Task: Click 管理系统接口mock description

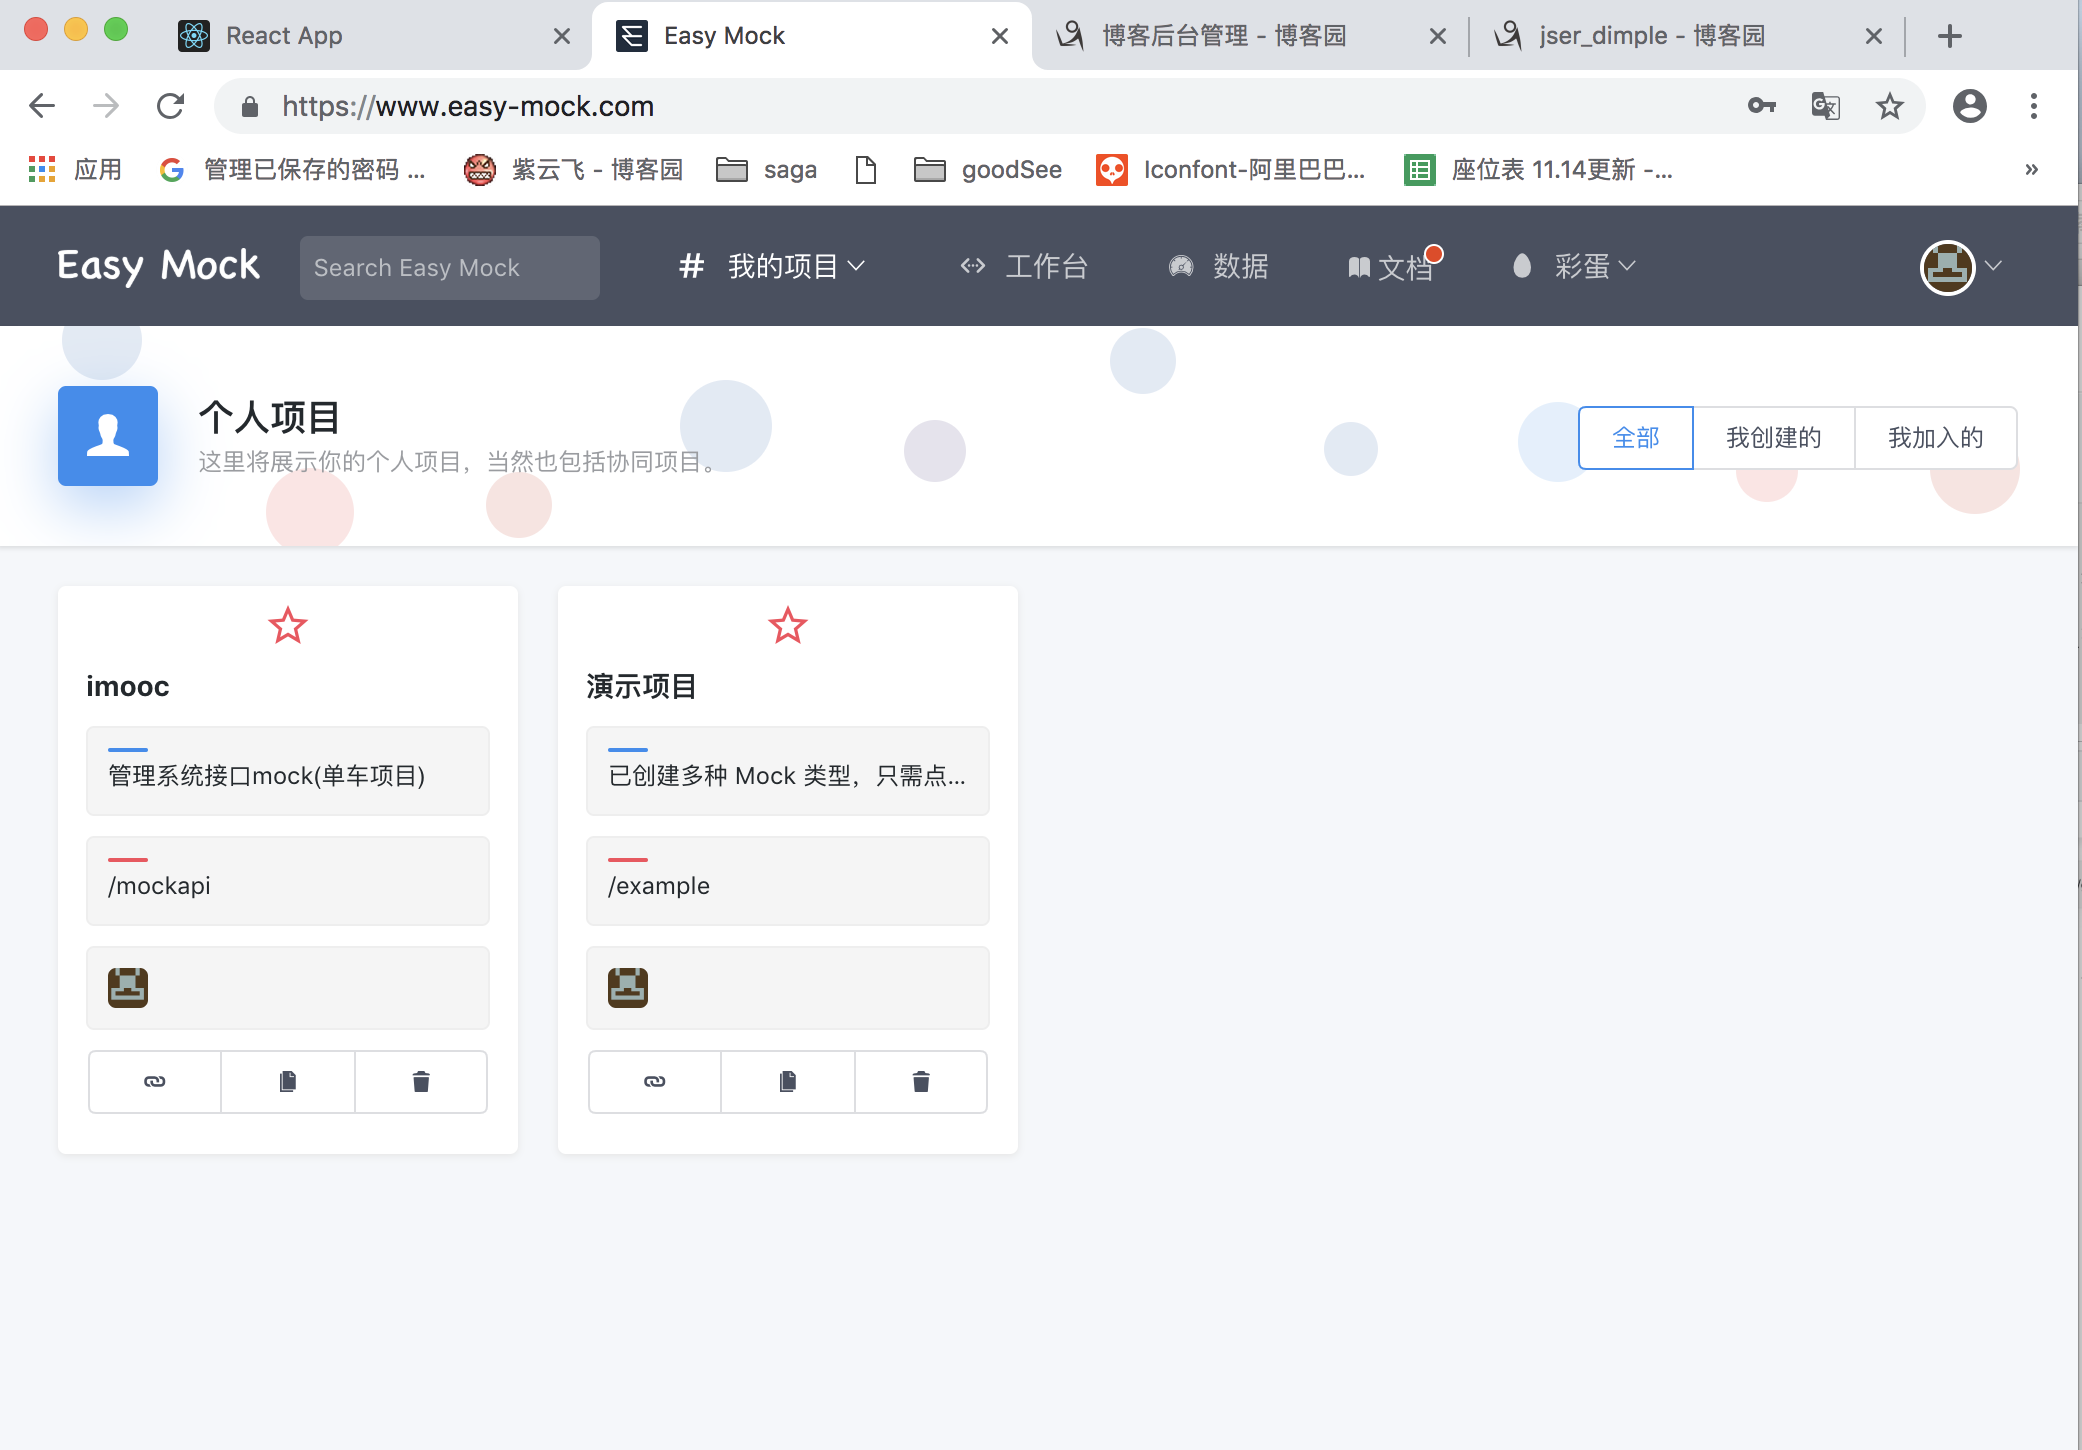Action: pos(288,771)
